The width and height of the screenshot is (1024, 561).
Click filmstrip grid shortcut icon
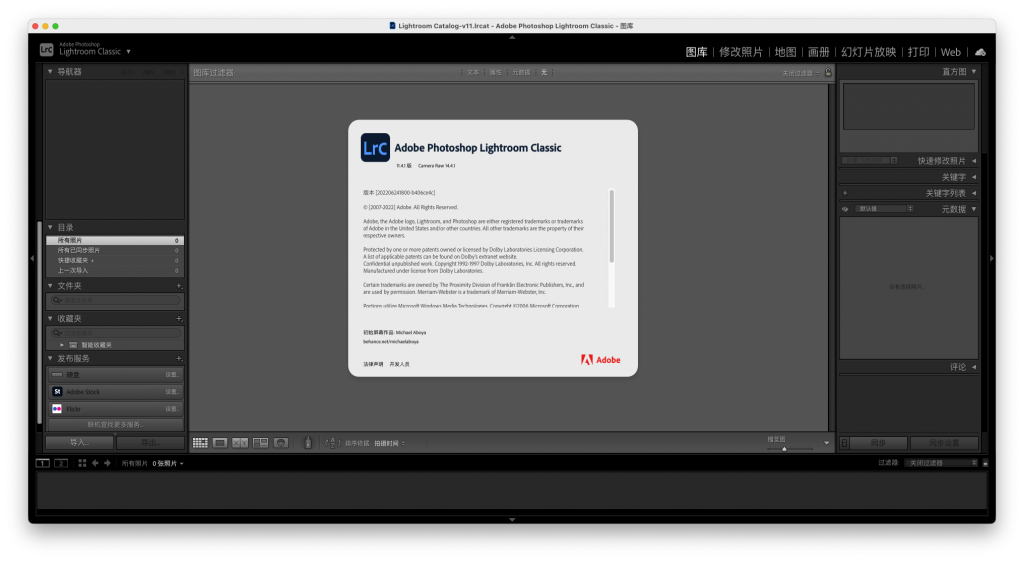click(x=82, y=463)
